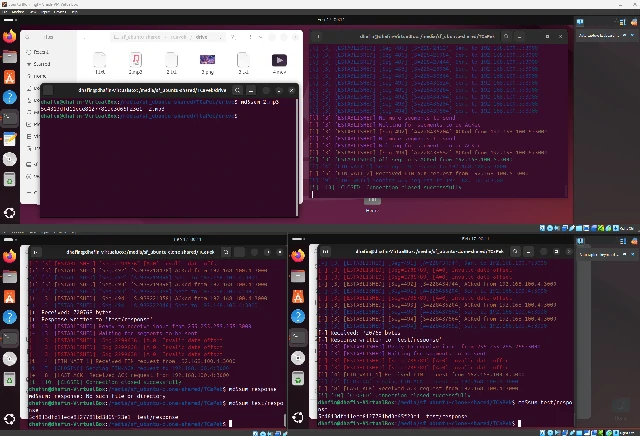Search in the top-right terminal window
640x436 pixels.
(506, 36)
